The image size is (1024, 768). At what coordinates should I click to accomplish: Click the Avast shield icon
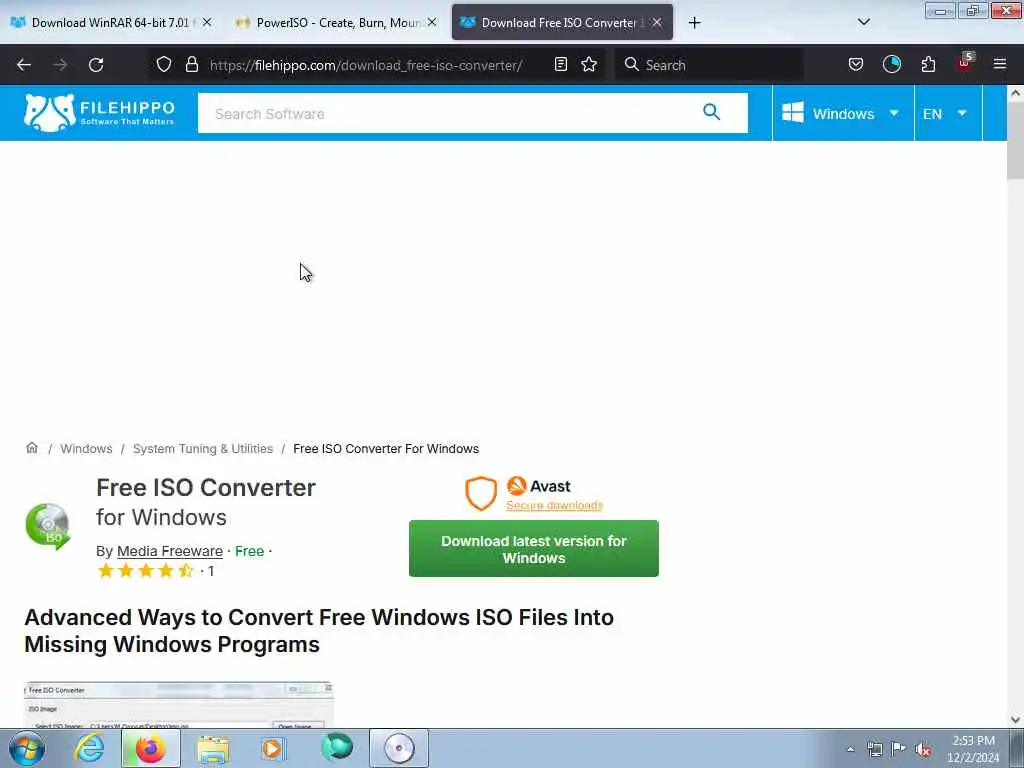[481, 493]
